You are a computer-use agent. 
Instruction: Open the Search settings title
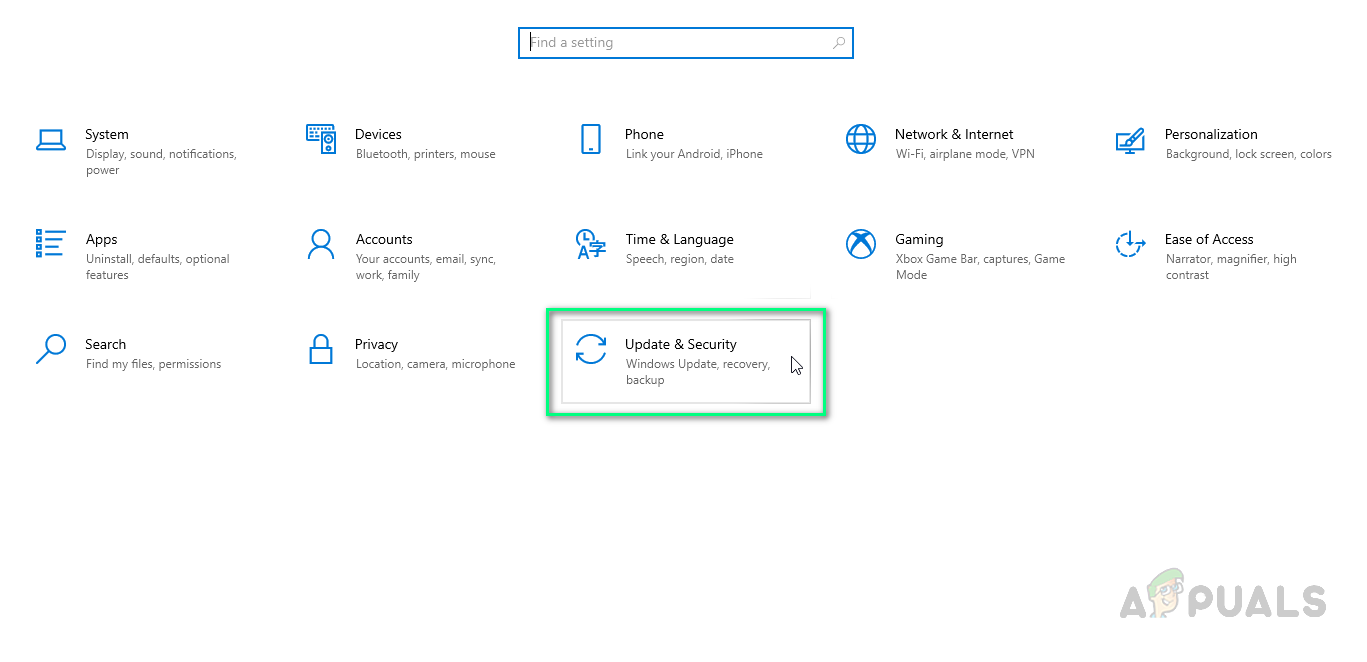click(x=106, y=344)
